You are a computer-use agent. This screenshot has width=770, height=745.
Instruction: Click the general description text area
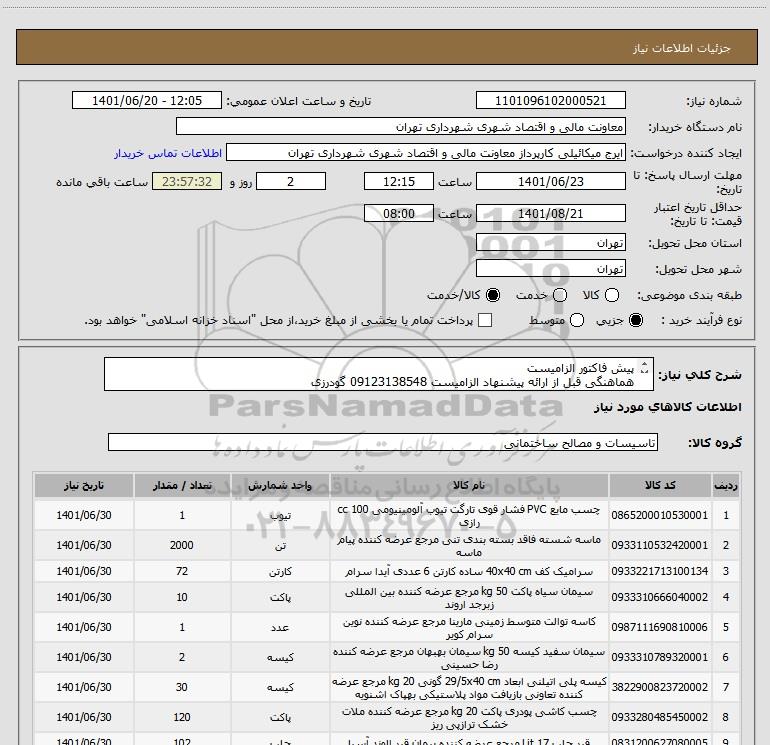pyautogui.click(x=379, y=374)
